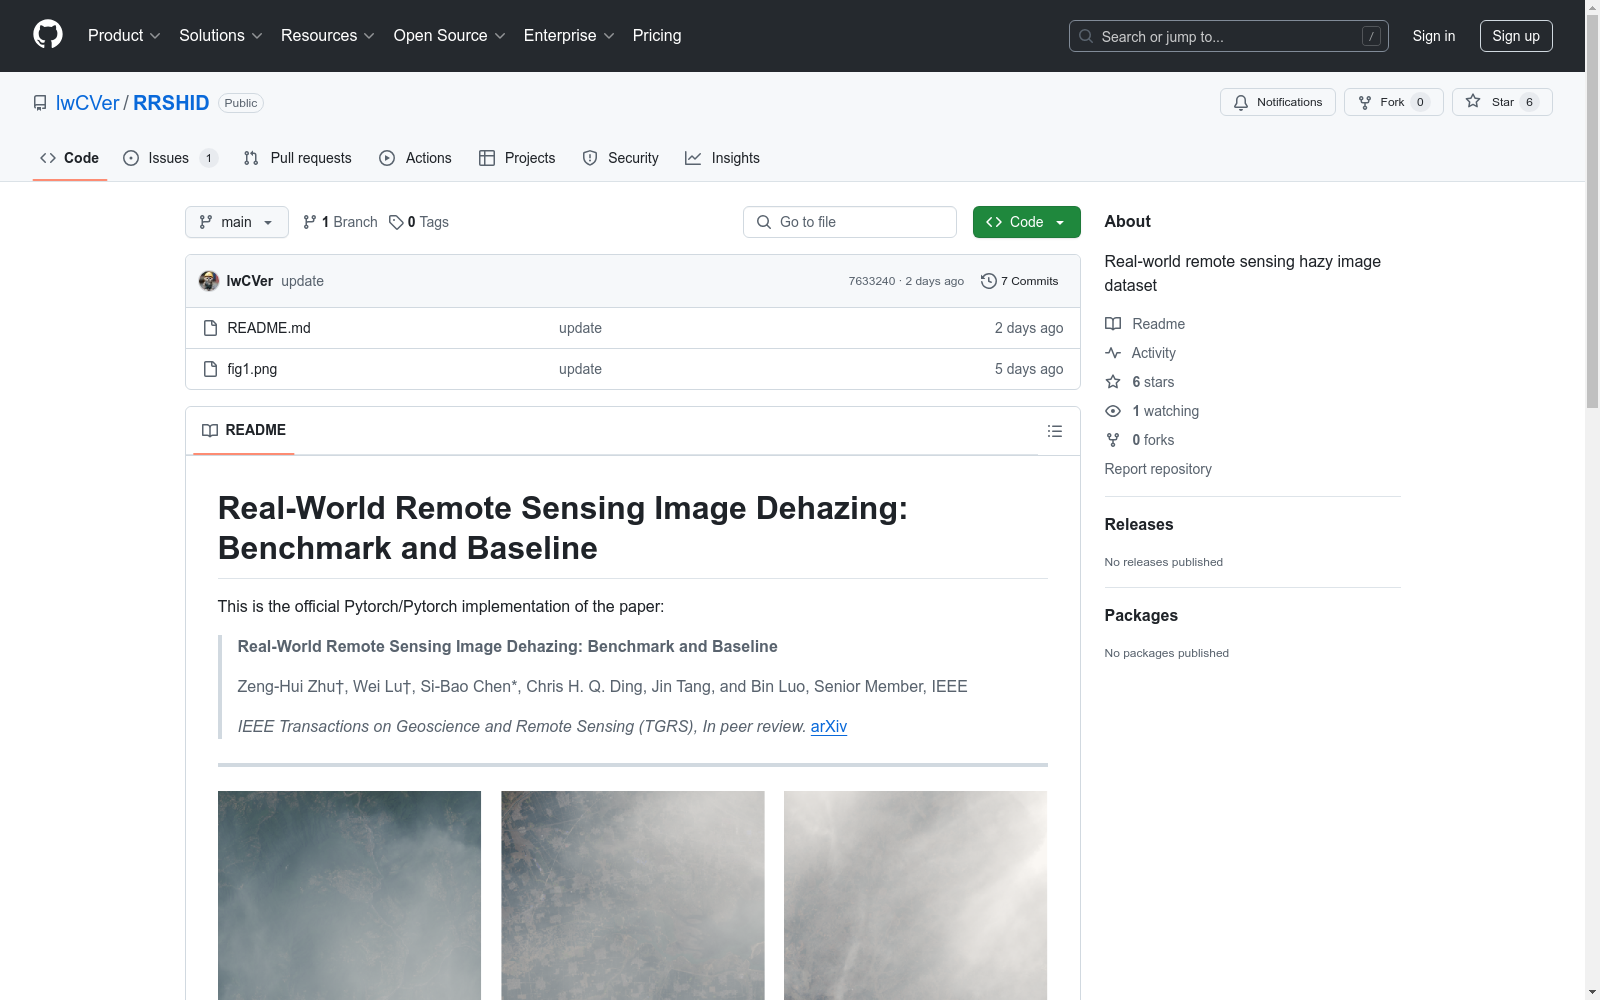
Task: Click the Fork icon for RRSHID
Action: 1365,101
